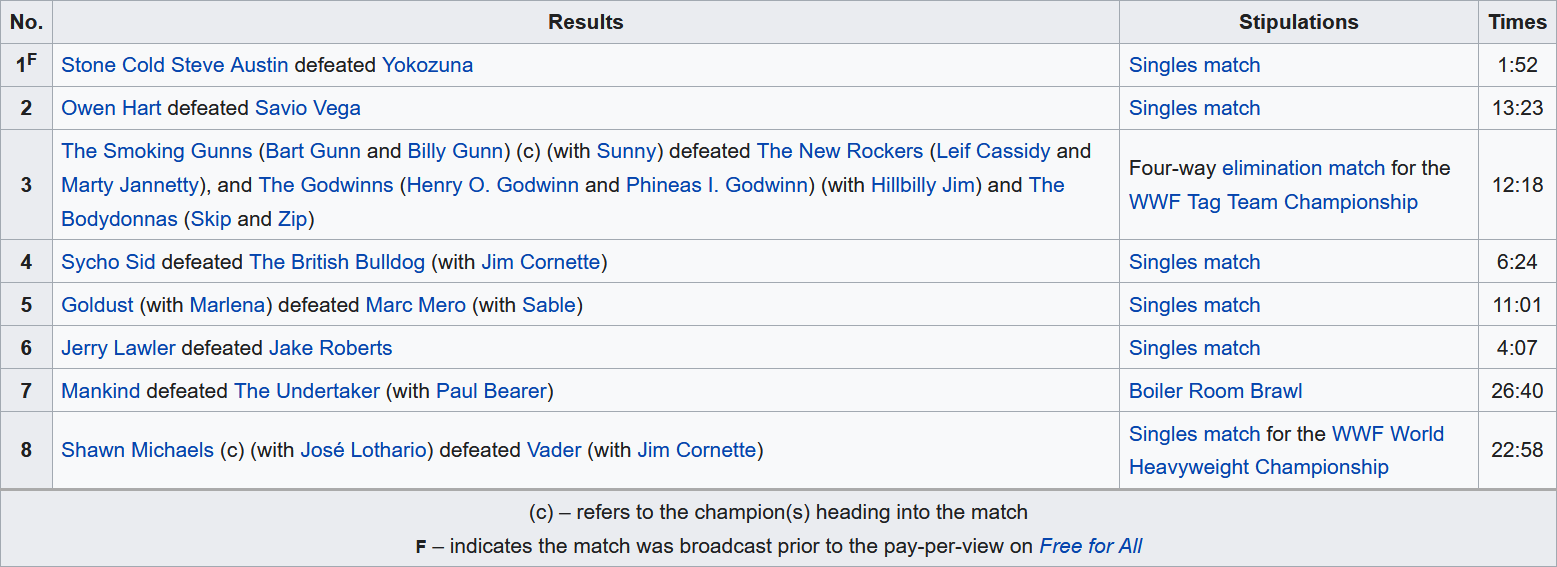Open the Goldust wrestler link

[97, 305]
